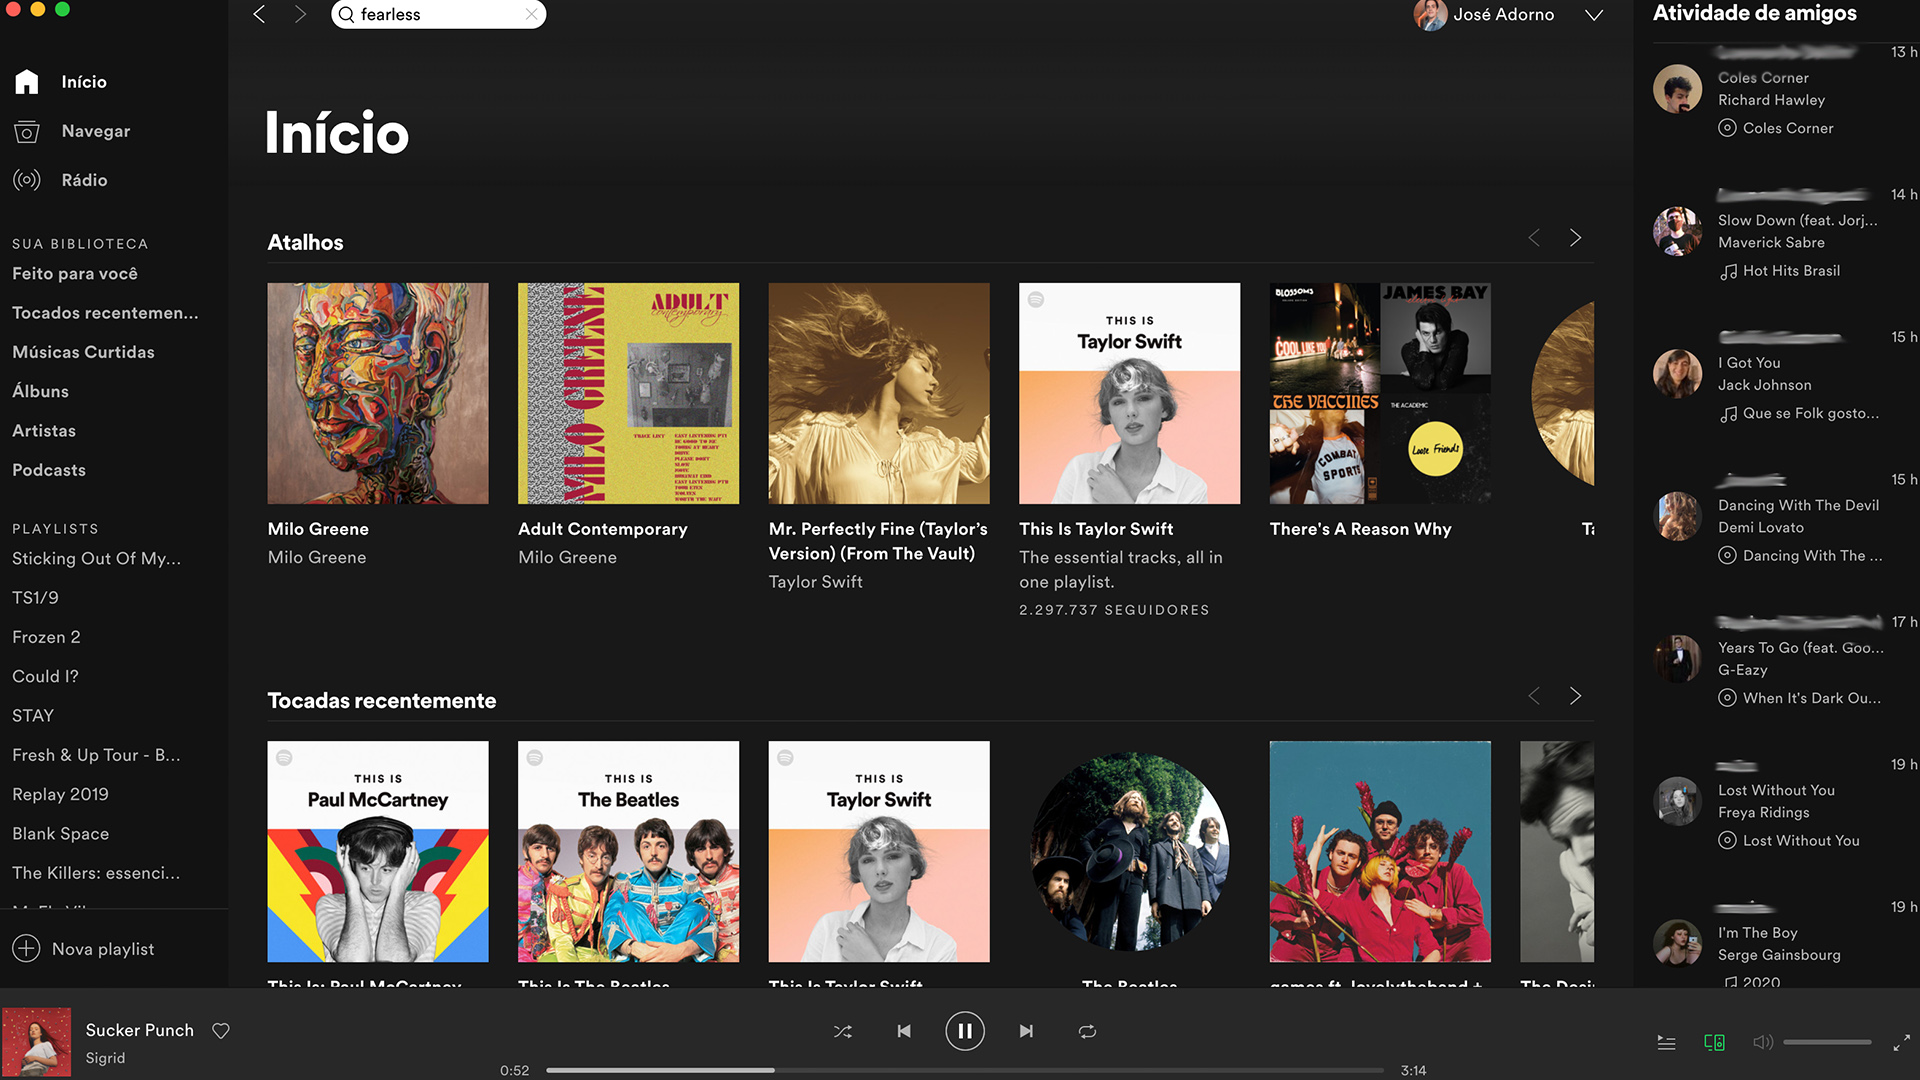Open the Frozen 2 playlist
Screen dimensions: 1920x1080
[x=46, y=637]
